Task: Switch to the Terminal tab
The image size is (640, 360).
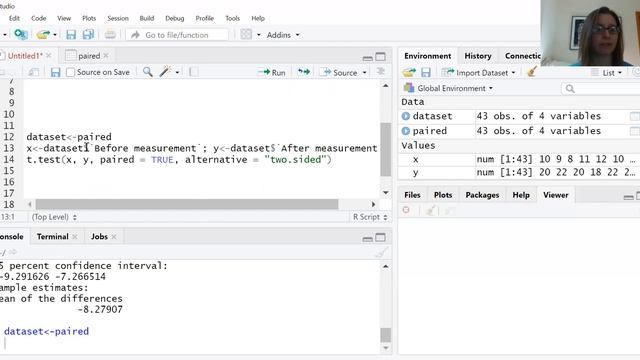Action: click(x=52, y=237)
